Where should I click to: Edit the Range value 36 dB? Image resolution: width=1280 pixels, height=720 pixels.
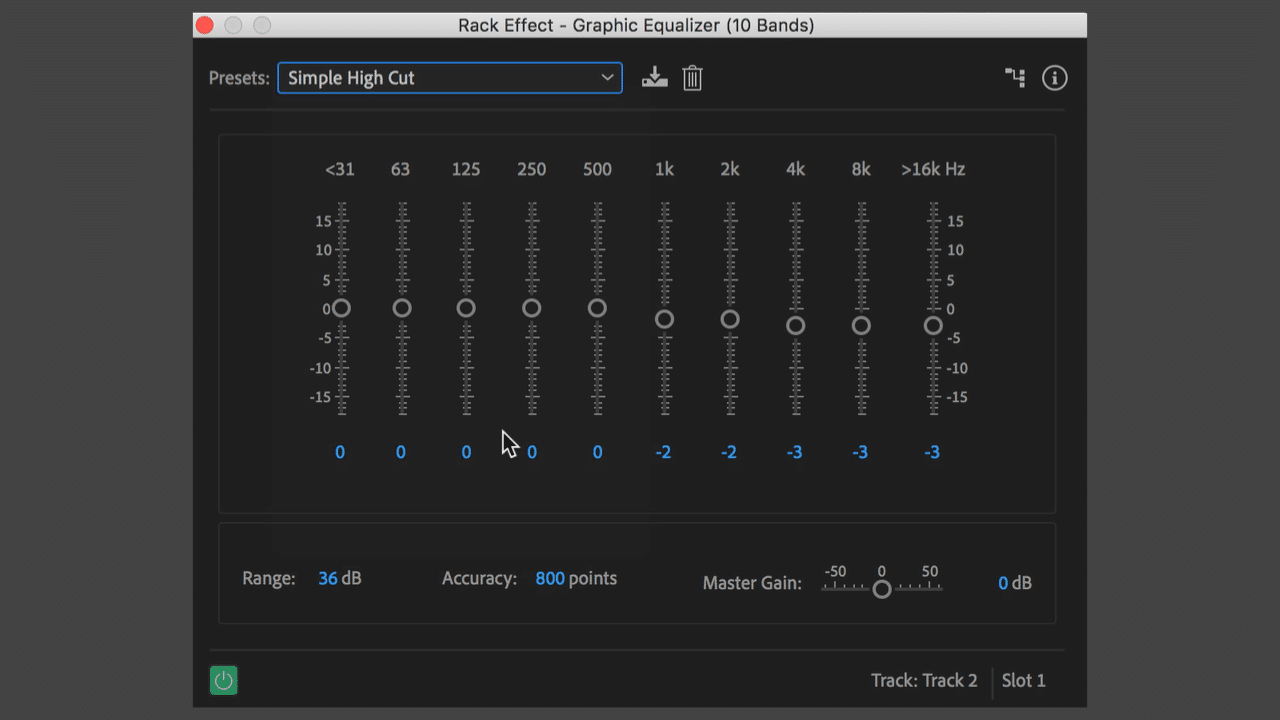pyautogui.click(x=340, y=579)
